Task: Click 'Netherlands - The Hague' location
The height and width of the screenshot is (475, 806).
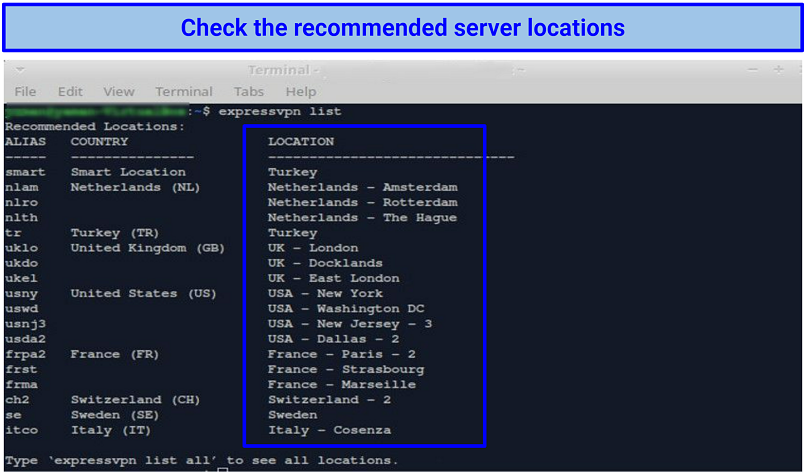Action: click(362, 217)
